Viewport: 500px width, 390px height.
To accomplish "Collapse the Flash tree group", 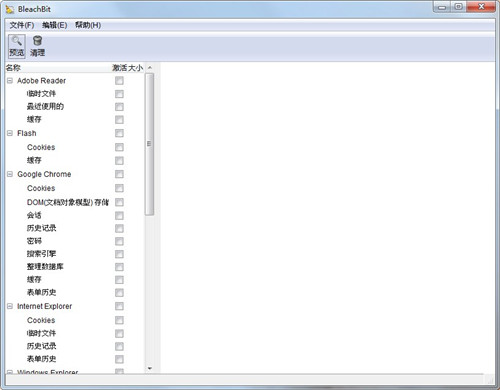I will 10,133.
